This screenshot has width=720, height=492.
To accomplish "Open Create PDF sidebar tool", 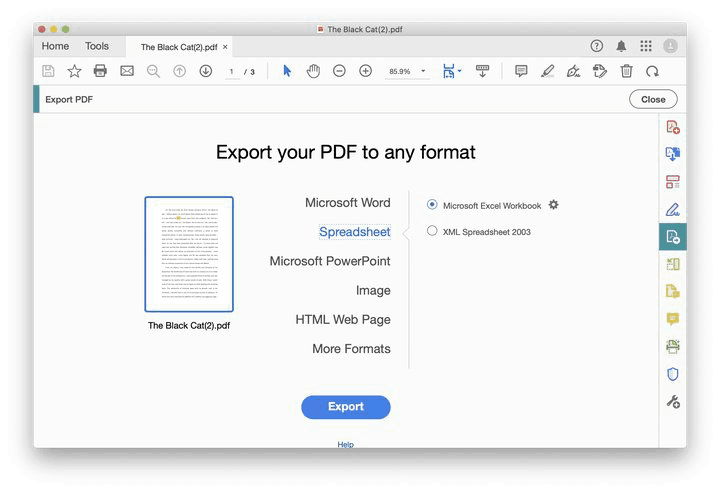I will pos(673,127).
